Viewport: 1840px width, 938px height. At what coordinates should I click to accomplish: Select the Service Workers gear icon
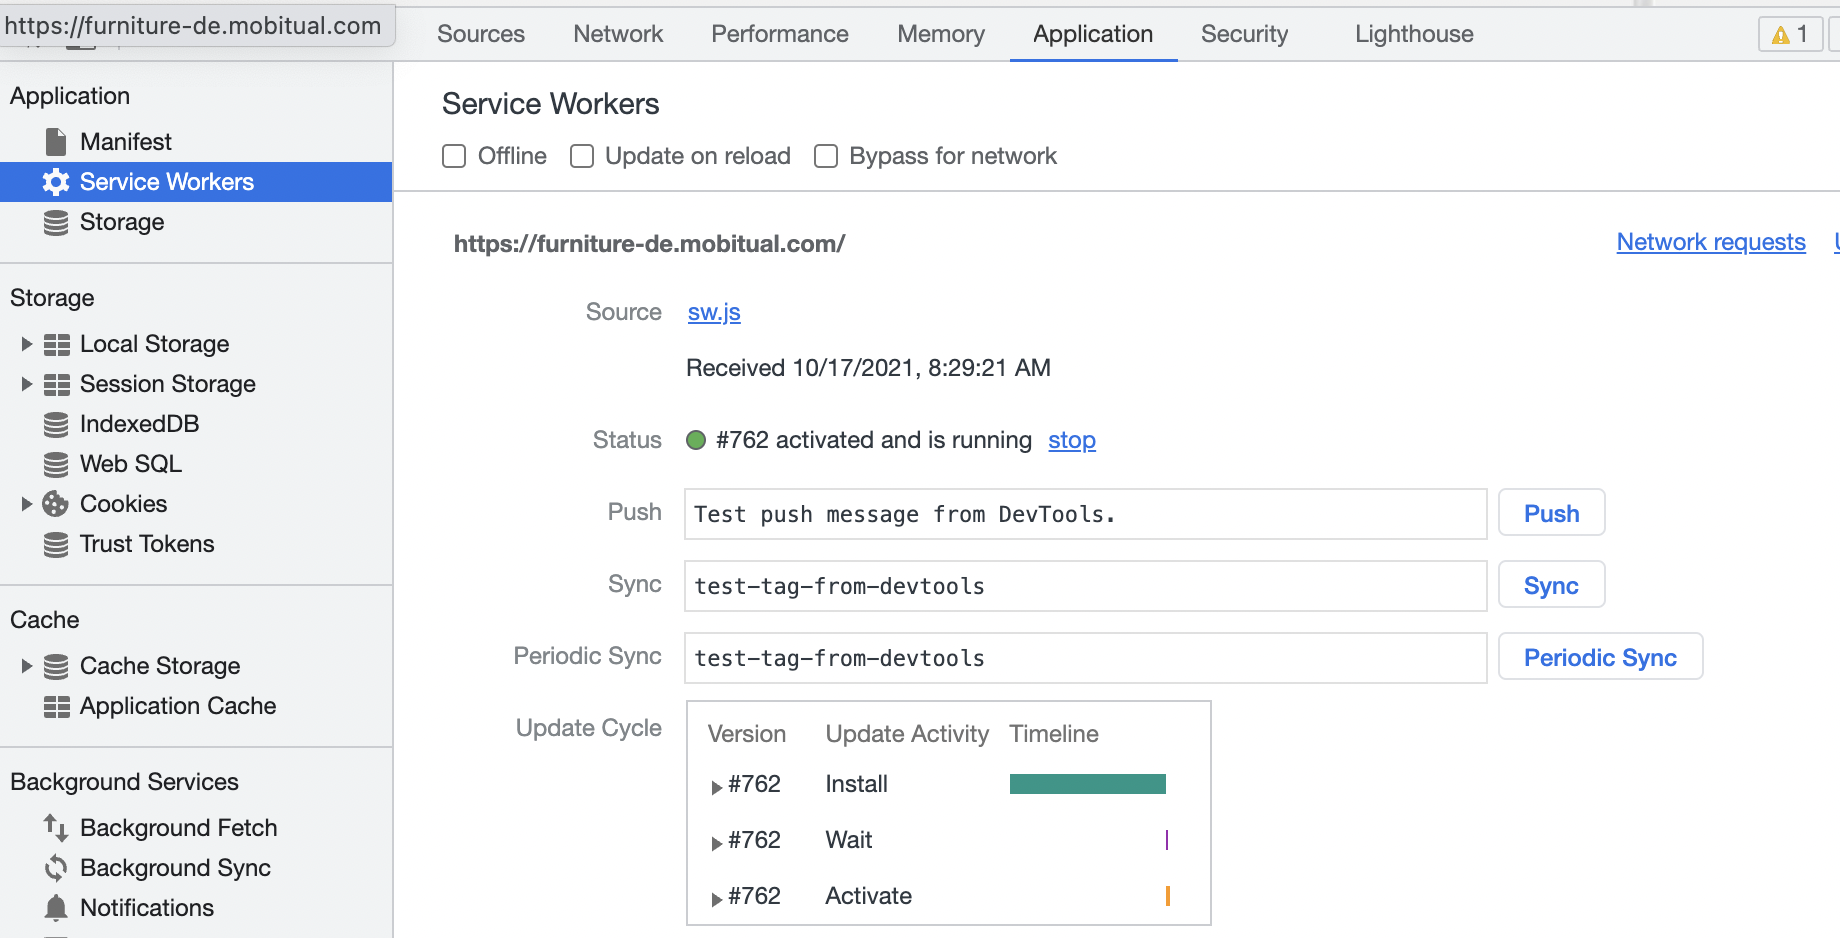[x=56, y=181]
